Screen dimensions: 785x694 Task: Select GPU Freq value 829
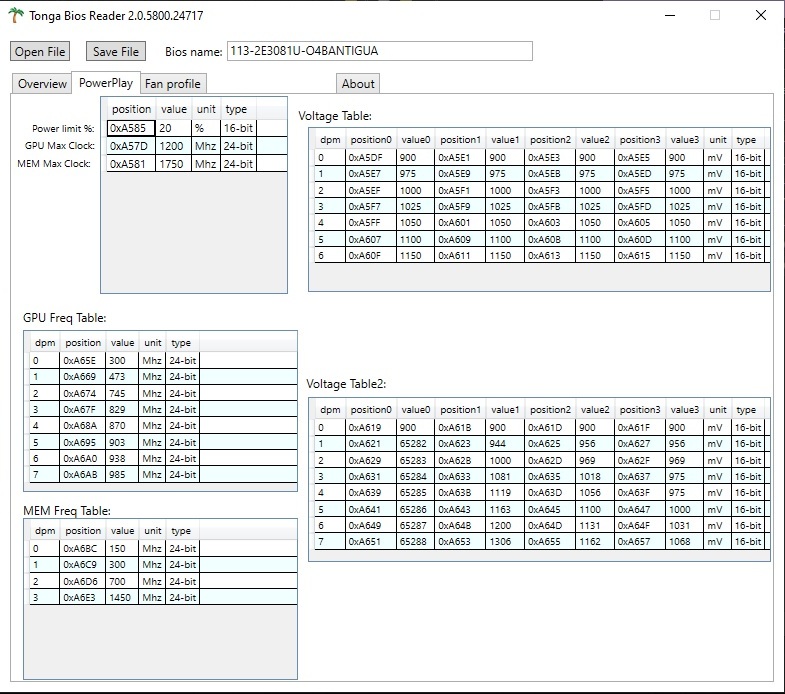coord(122,410)
